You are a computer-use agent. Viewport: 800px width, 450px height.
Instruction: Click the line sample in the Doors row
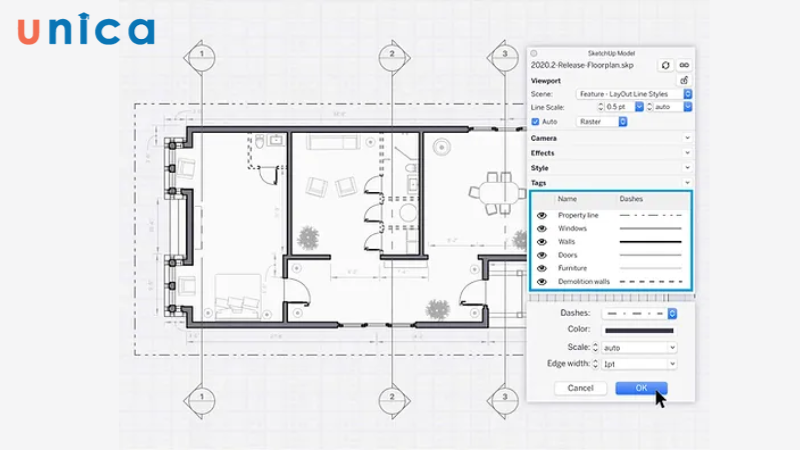click(651, 255)
